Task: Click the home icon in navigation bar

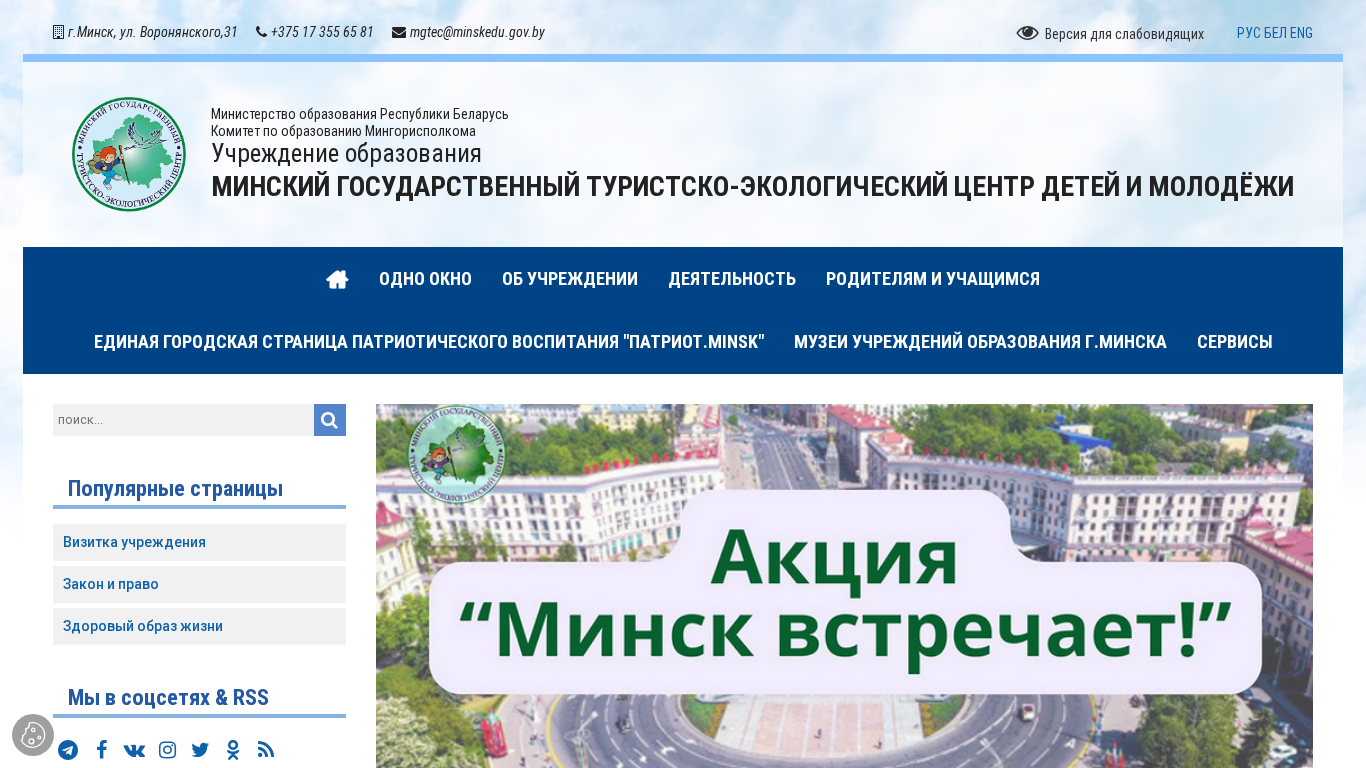Action: click(x=337, y=279)
